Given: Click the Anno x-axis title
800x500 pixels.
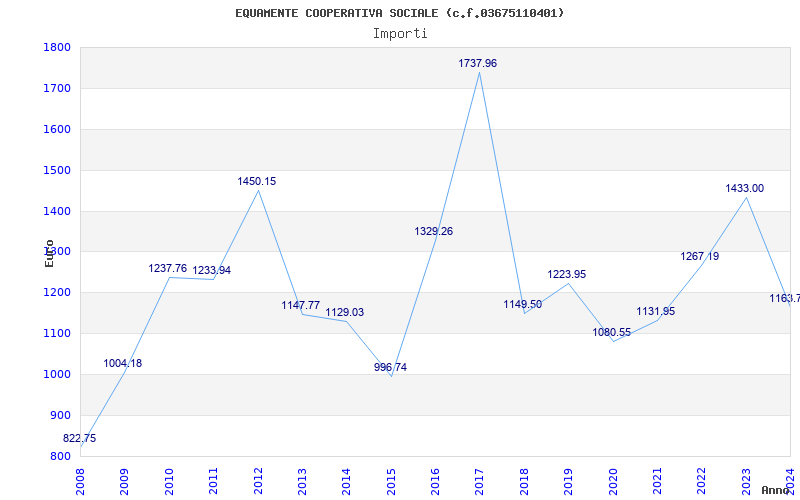Looking at the screenshot, I should pos(775,490).
